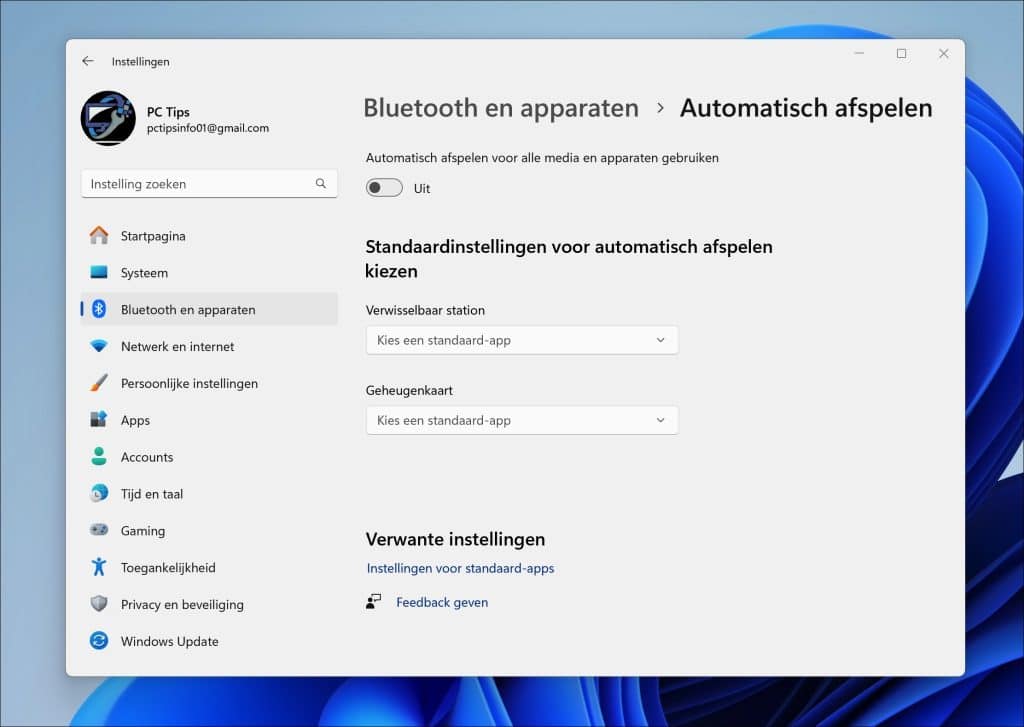Click the back arrow icon

click(x=88, y=61)
